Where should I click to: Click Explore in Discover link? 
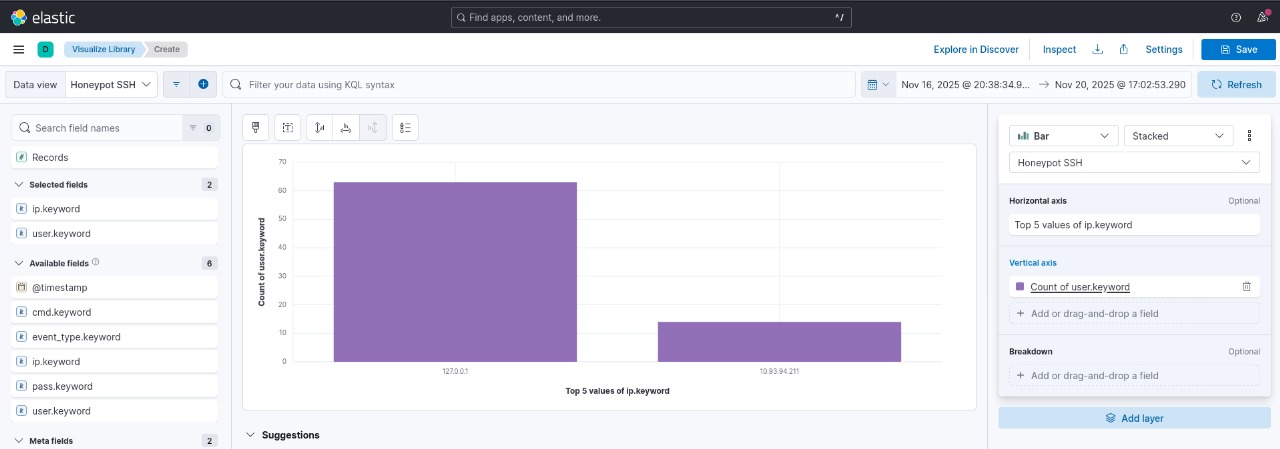pos(975,49)
